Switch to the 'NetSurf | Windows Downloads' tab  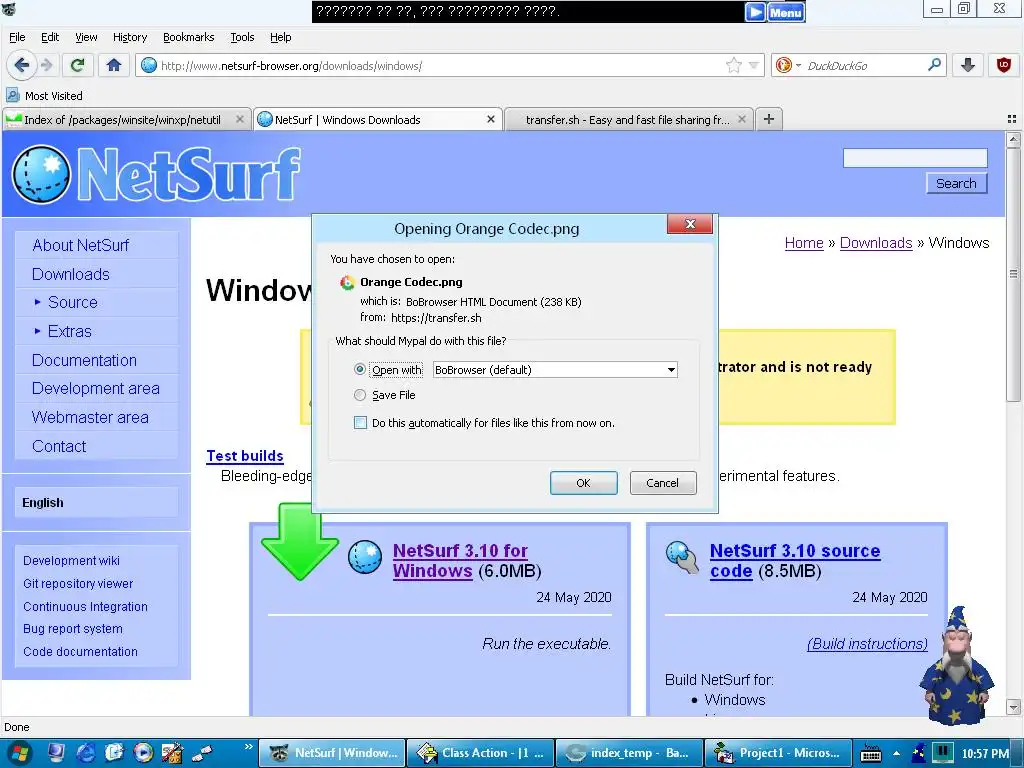click(377, 120)
